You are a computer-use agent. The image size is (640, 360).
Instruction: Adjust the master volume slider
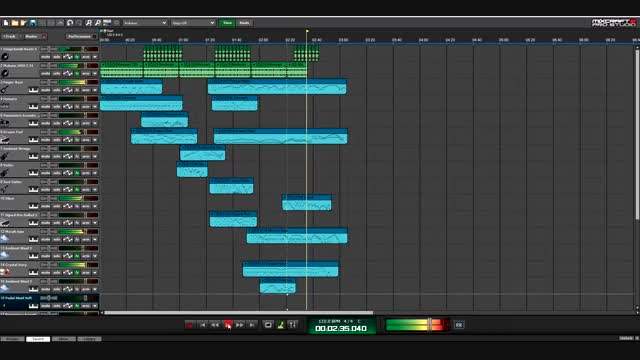(x=429, y=325)
